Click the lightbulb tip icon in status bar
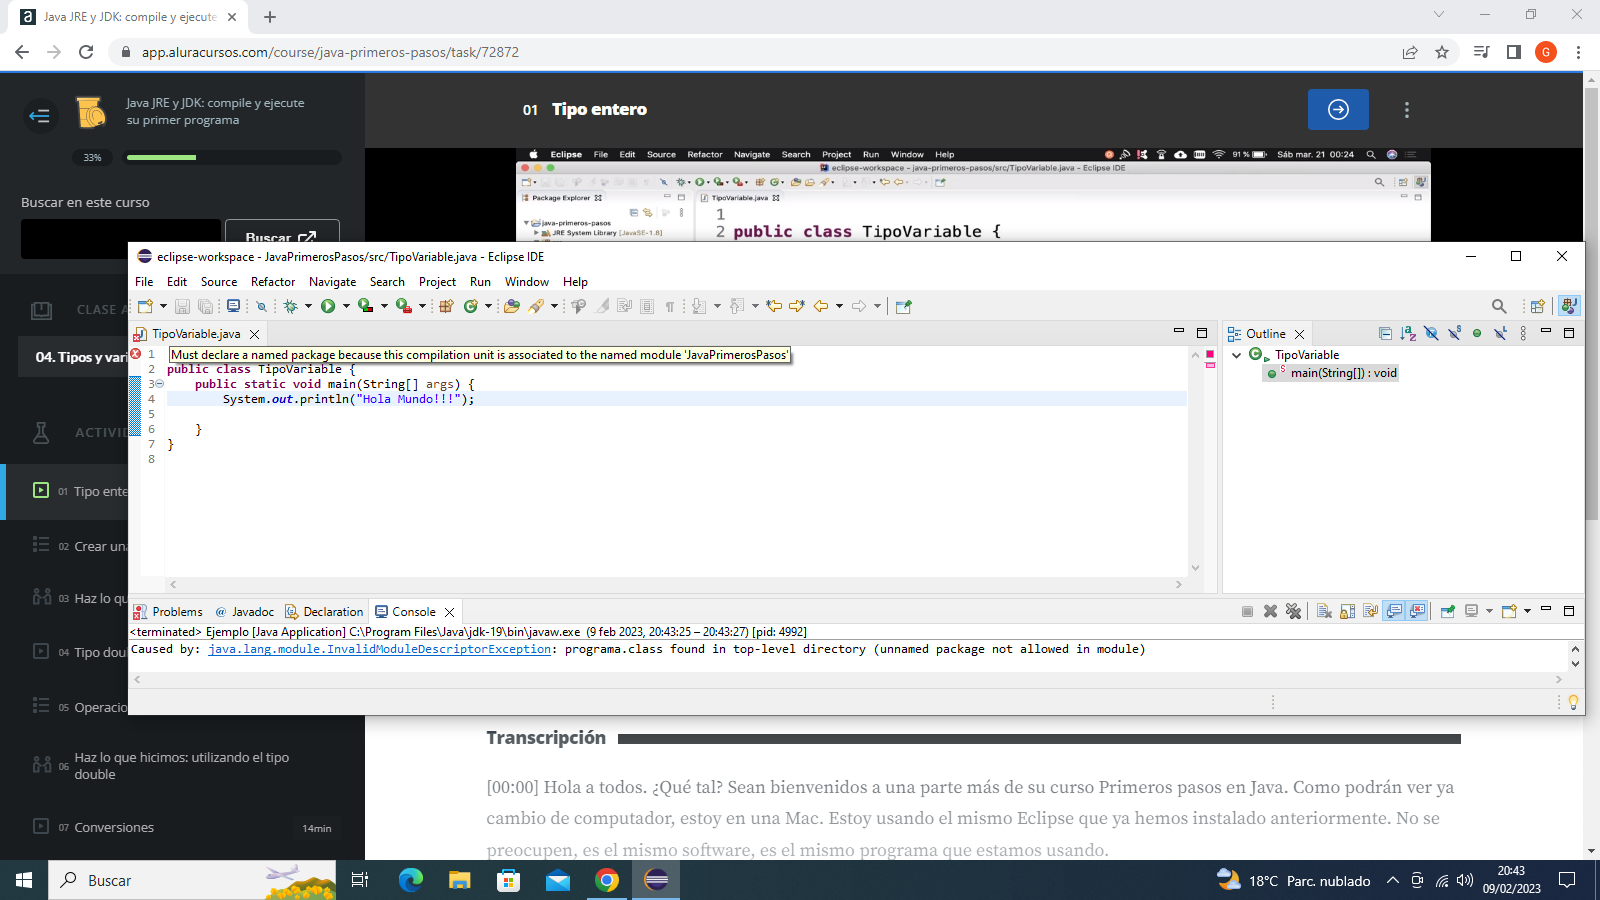Screen dimensions: 1600x900 point(1573,702)
